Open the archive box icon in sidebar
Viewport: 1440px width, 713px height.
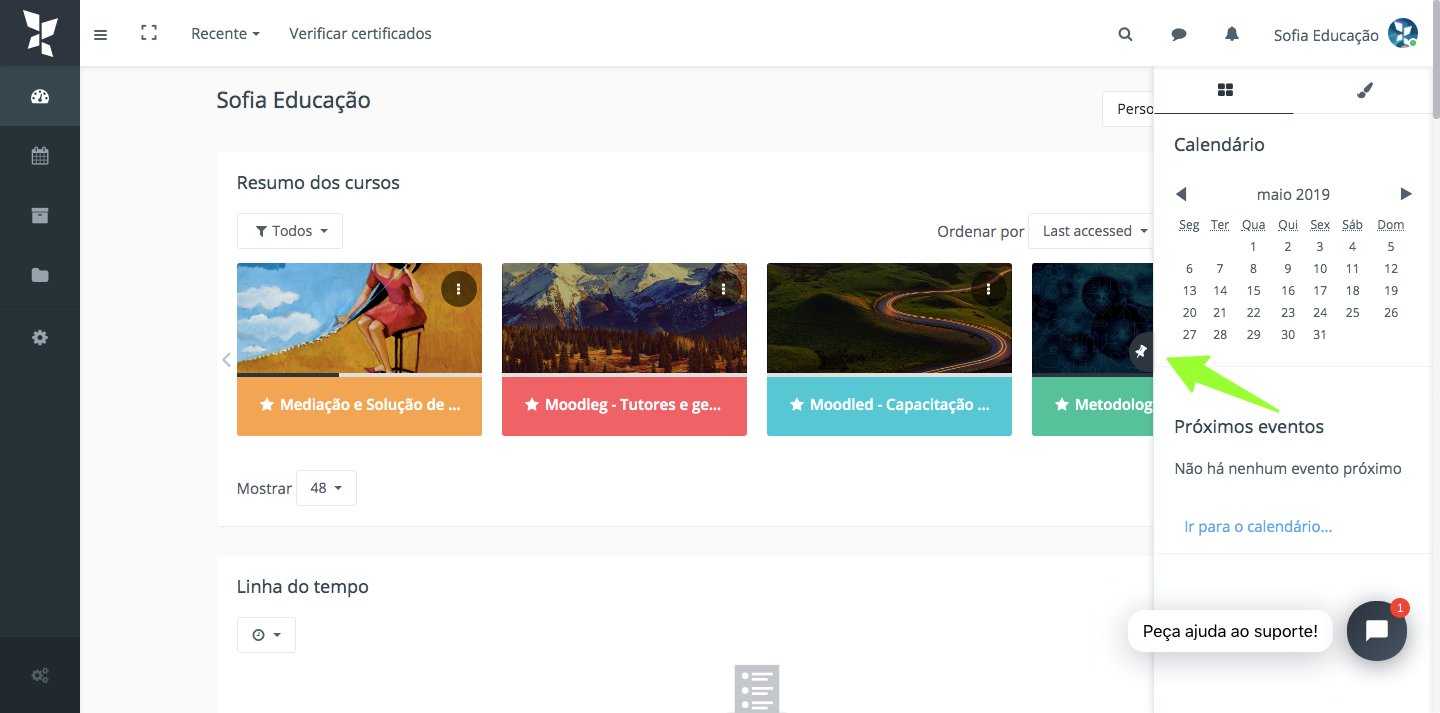coord(40,215)
